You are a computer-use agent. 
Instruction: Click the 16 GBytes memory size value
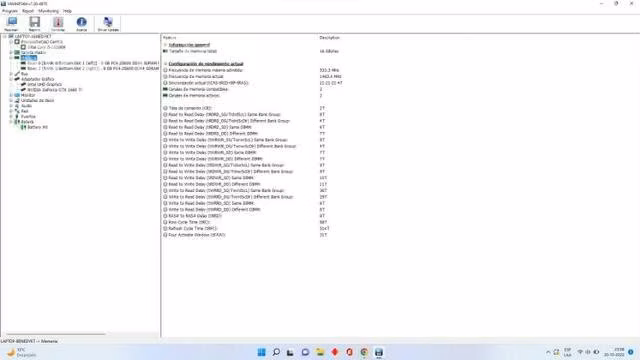329,51
